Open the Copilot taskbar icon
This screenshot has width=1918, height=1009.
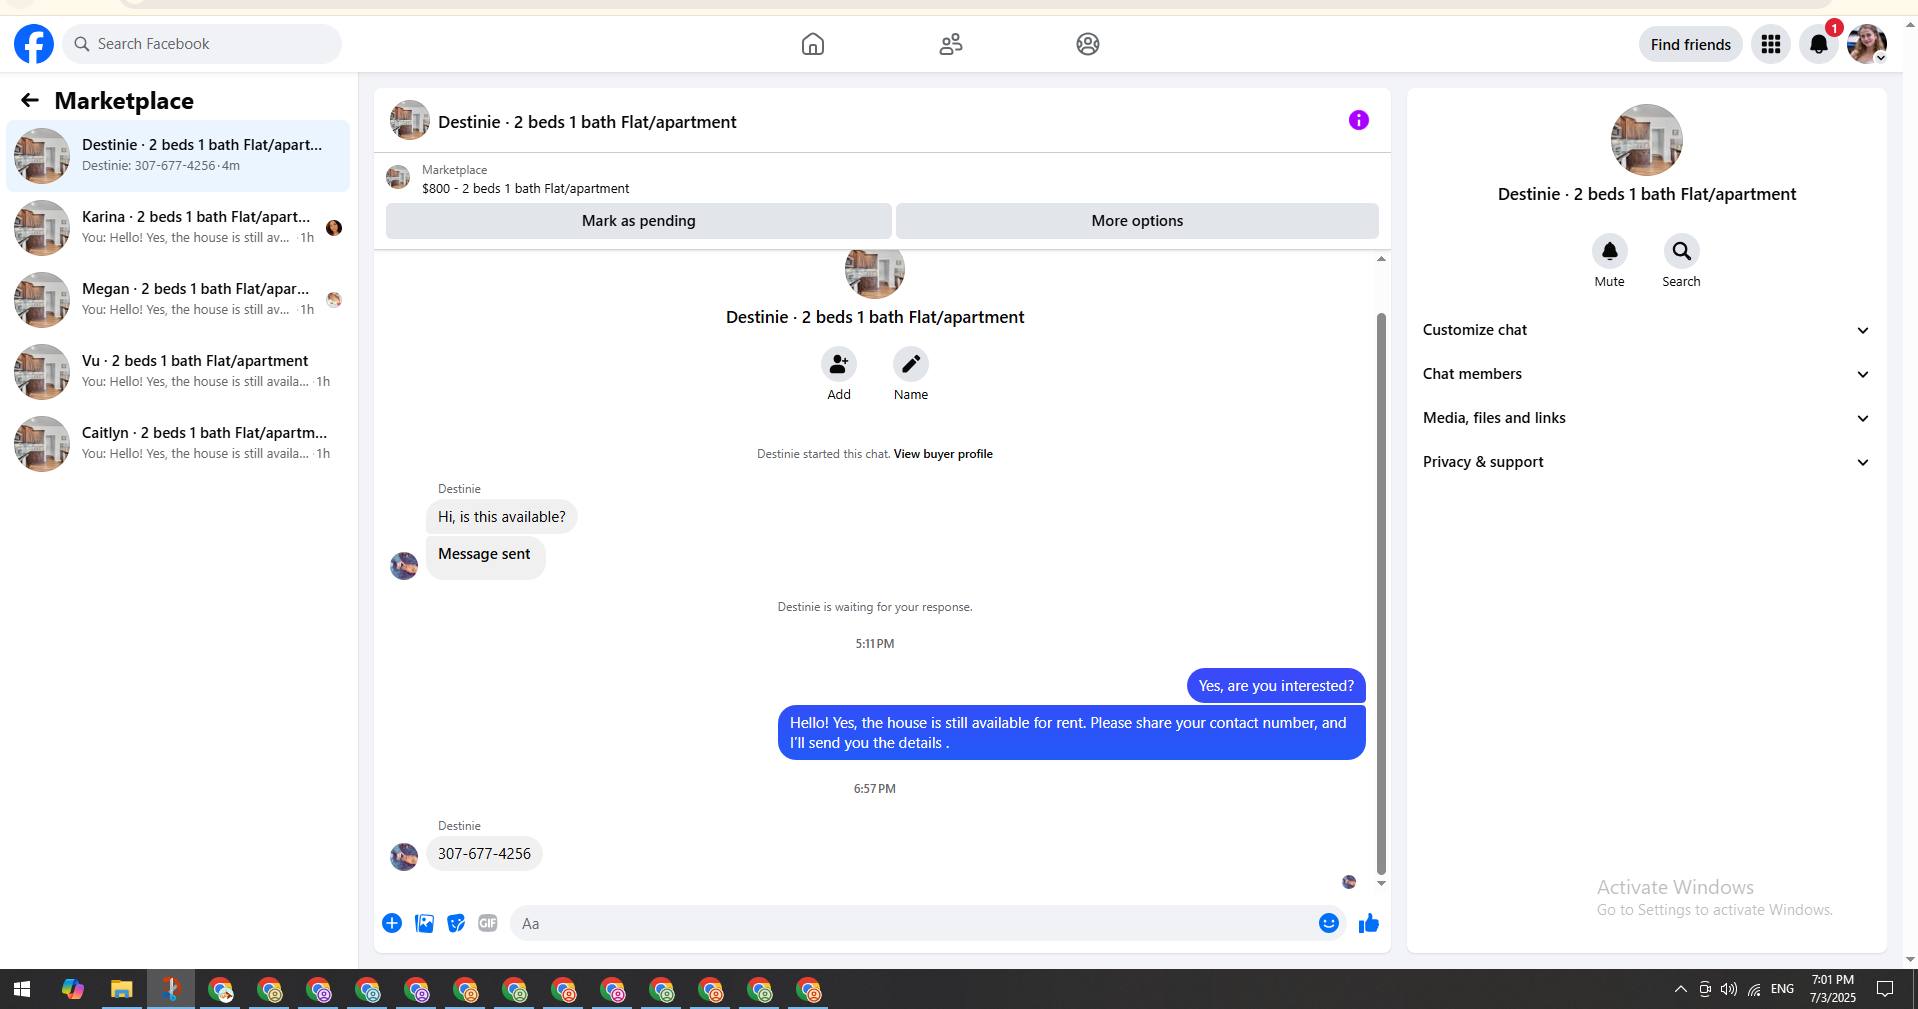pyautogui.click(x=73, y=989)
